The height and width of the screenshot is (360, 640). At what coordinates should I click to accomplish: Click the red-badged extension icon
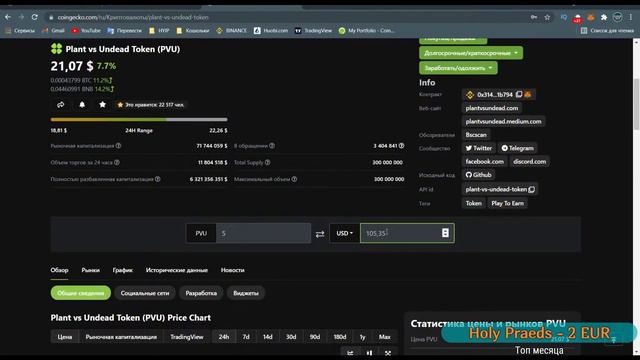pos(577,18)
